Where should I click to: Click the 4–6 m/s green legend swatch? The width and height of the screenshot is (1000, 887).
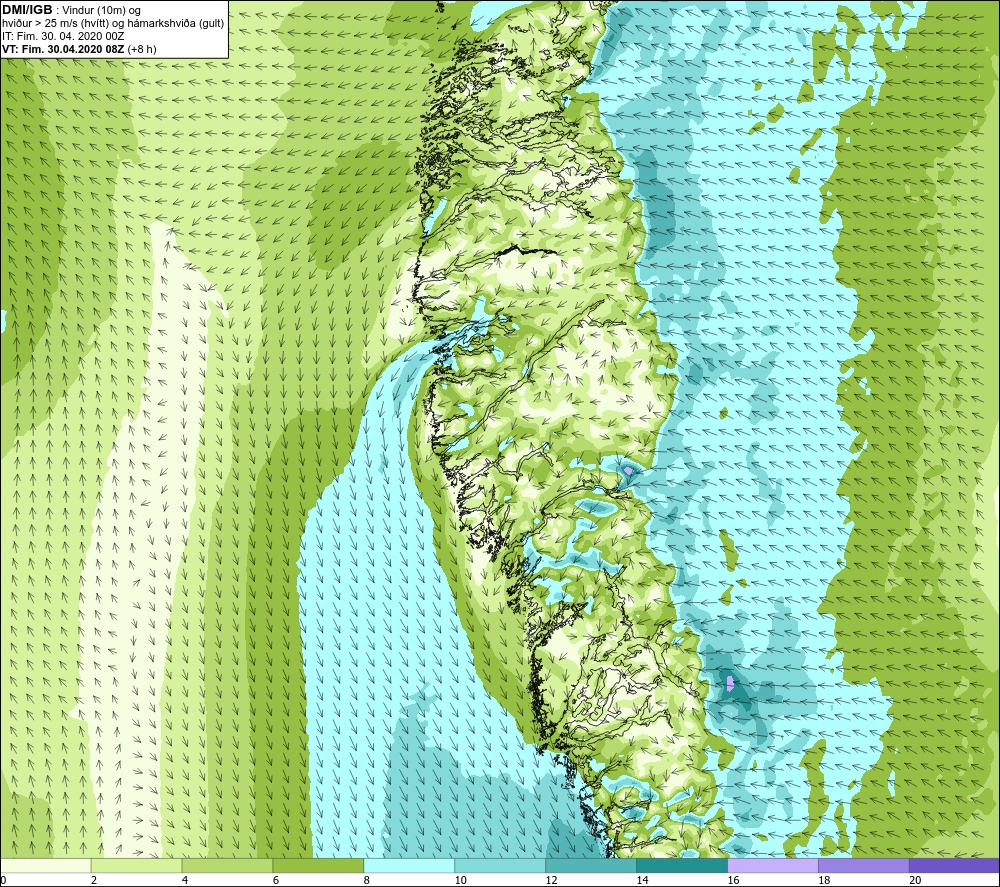[227, 865]
